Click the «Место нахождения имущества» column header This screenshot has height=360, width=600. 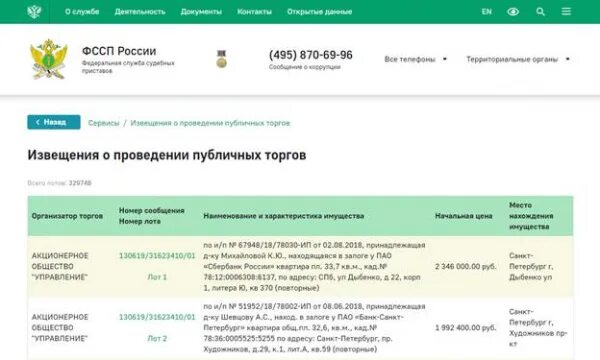click(x=531, y=216)
